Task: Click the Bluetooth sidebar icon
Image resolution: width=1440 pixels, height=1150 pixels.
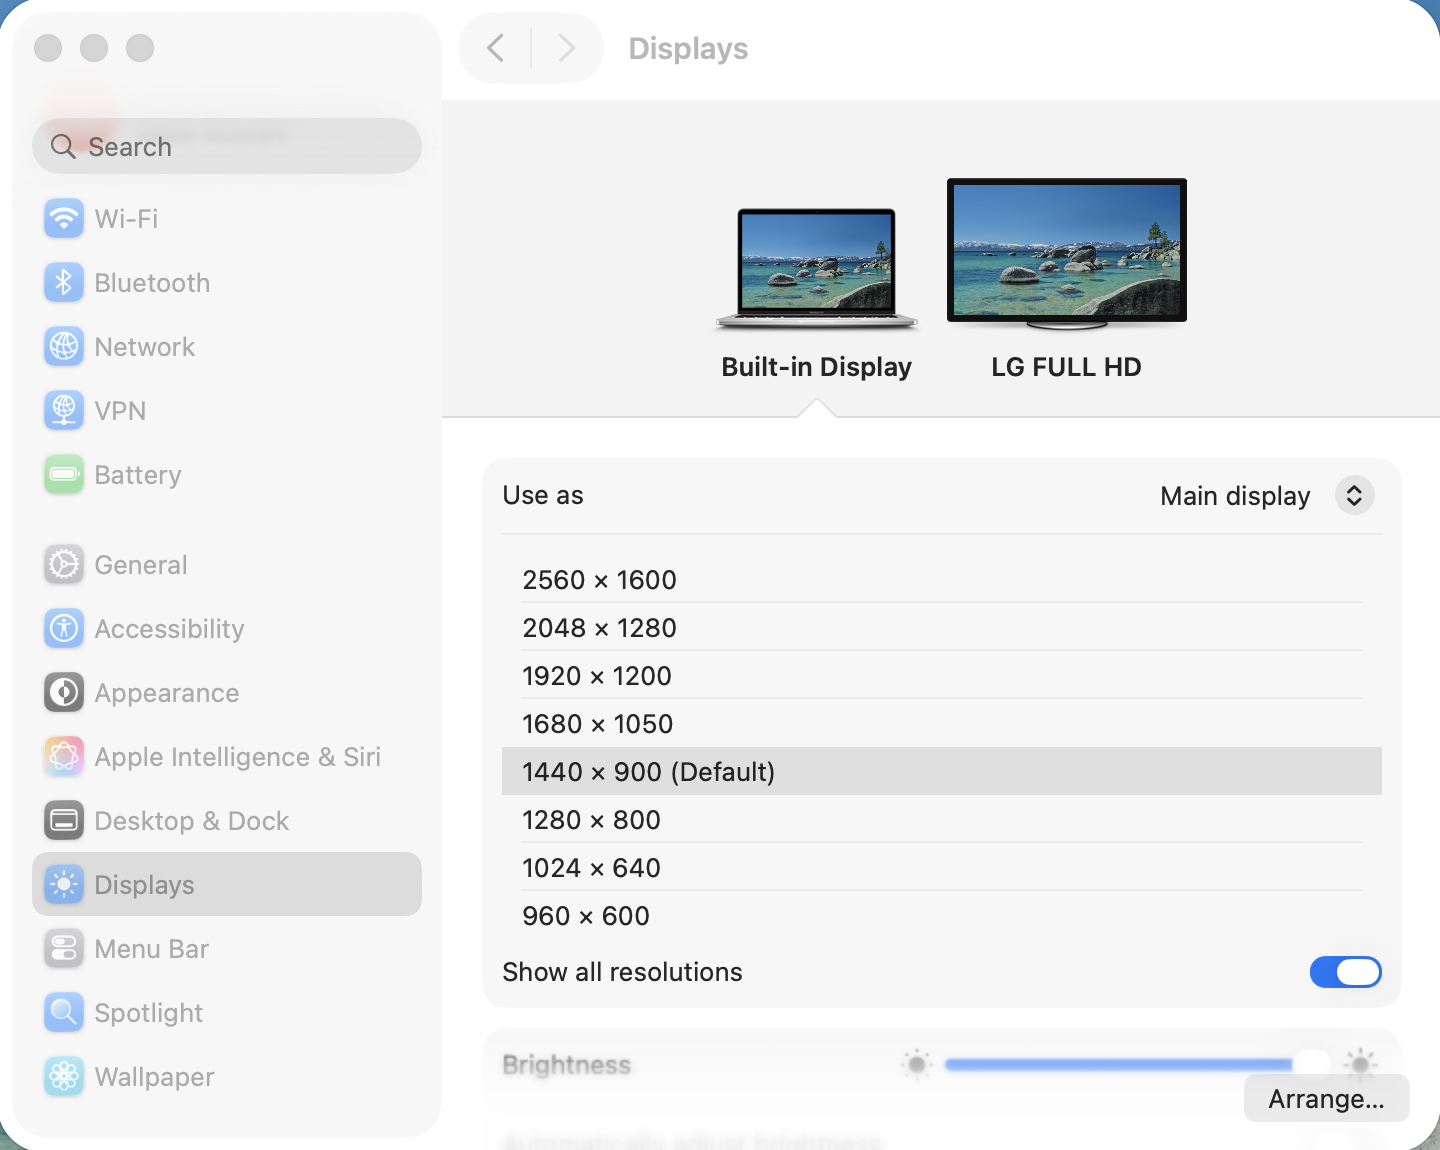Action: (x=64, y=283)
